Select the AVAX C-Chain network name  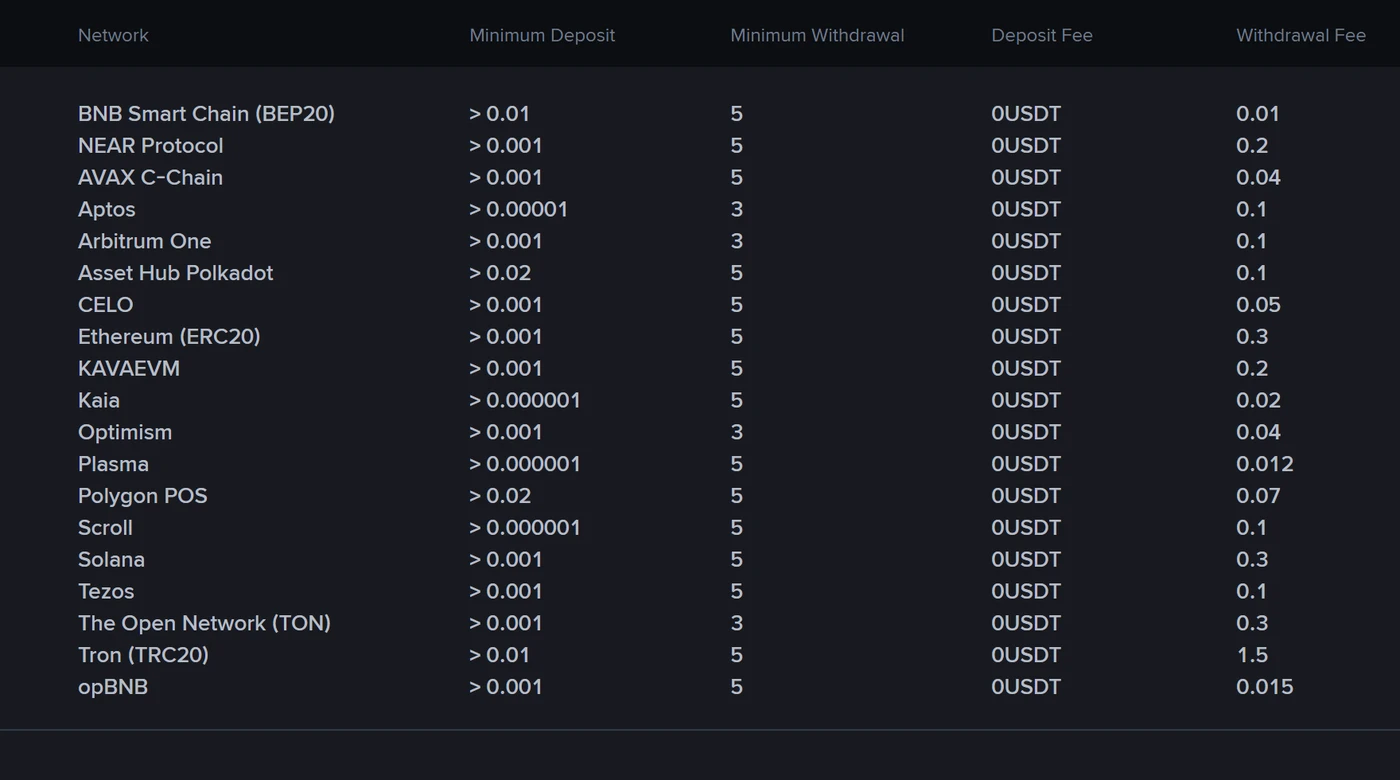(x=150, y=178)
